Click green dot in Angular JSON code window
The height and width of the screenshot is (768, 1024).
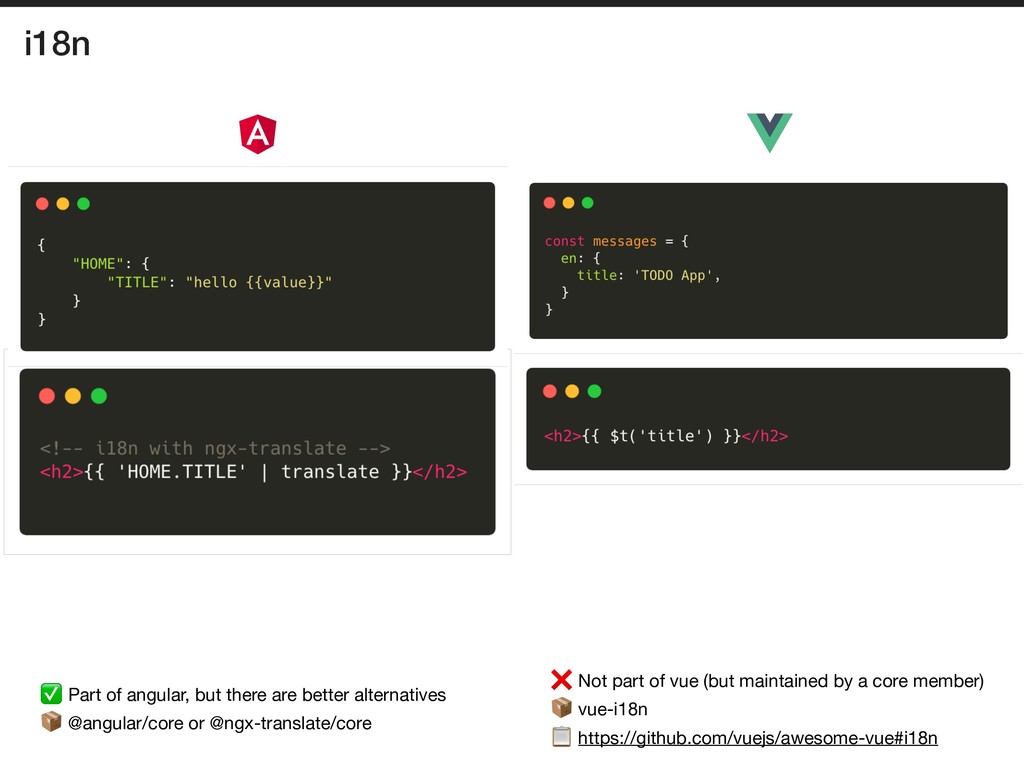pos(84,204)
